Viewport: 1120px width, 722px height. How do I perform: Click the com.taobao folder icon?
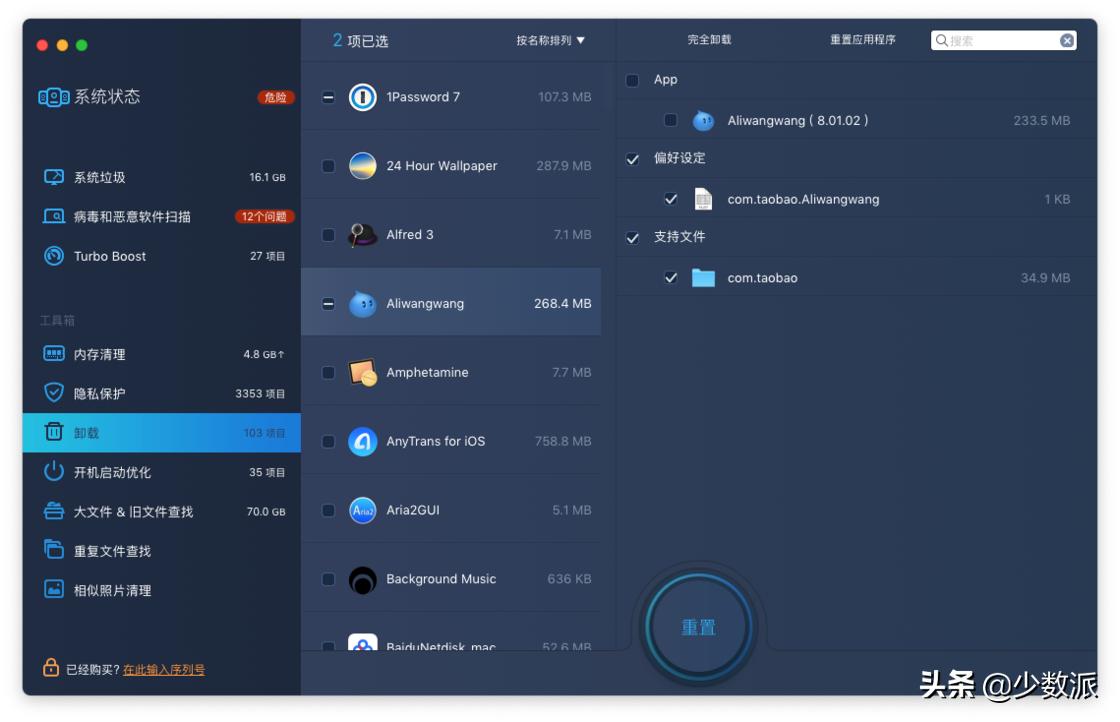click(x=703, y=278)
